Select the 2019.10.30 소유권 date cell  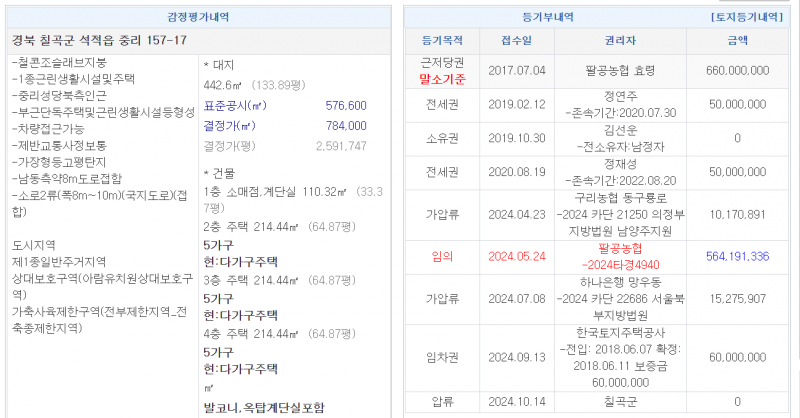click(x=516, y=137)
